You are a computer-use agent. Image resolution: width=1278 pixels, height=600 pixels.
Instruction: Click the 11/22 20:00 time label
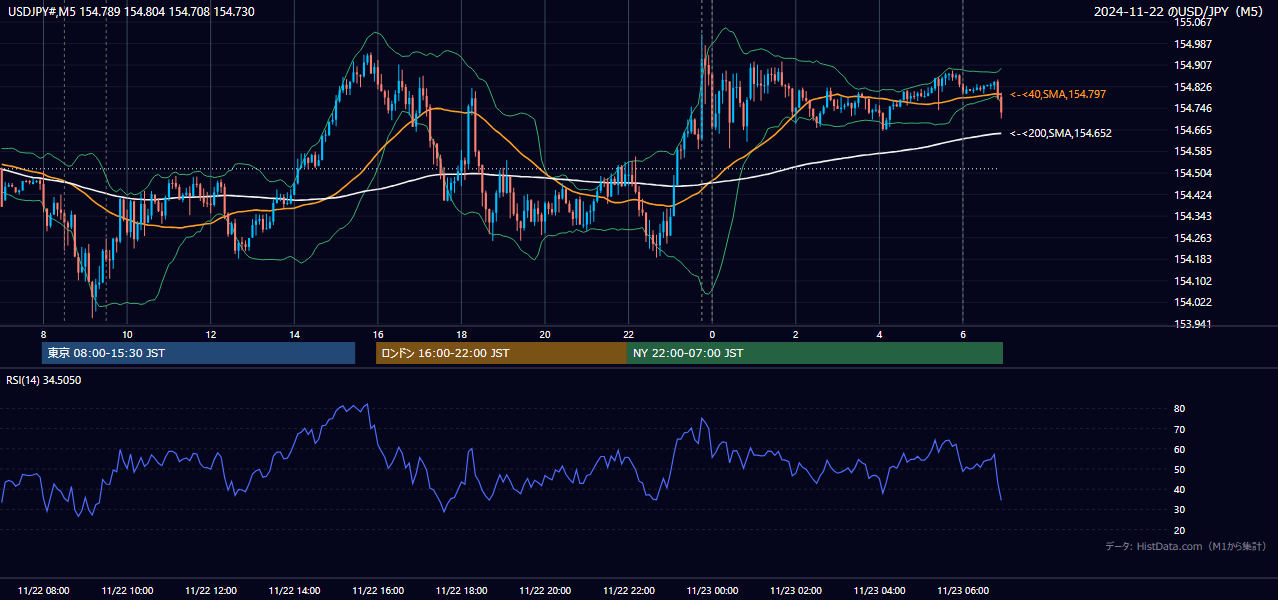(545, 591)
